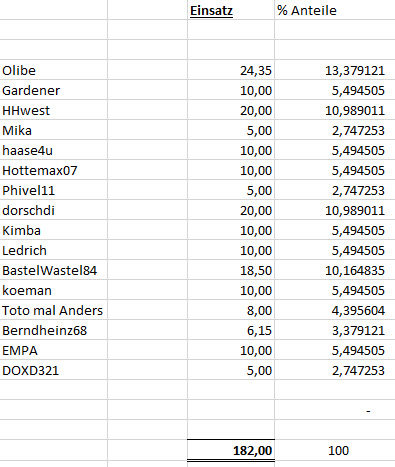
Task: Click the haase4u name cell
Action: 54,150
